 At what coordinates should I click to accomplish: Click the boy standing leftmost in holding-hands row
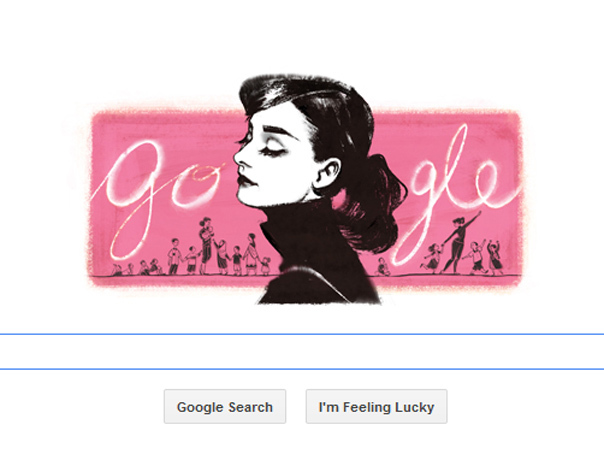pyautogui.click(x=174, y=256)
